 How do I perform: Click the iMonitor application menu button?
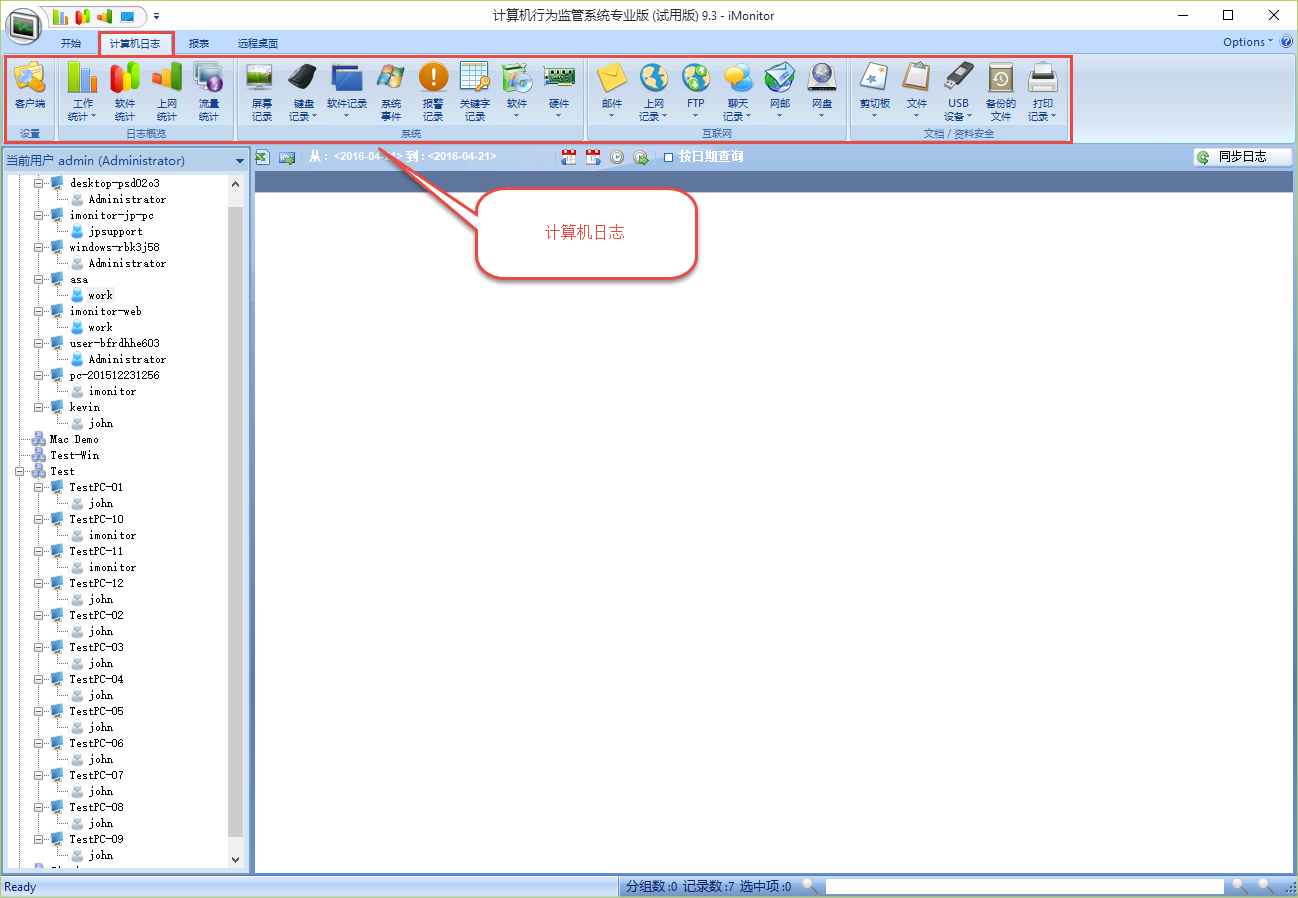pos(23,25)
